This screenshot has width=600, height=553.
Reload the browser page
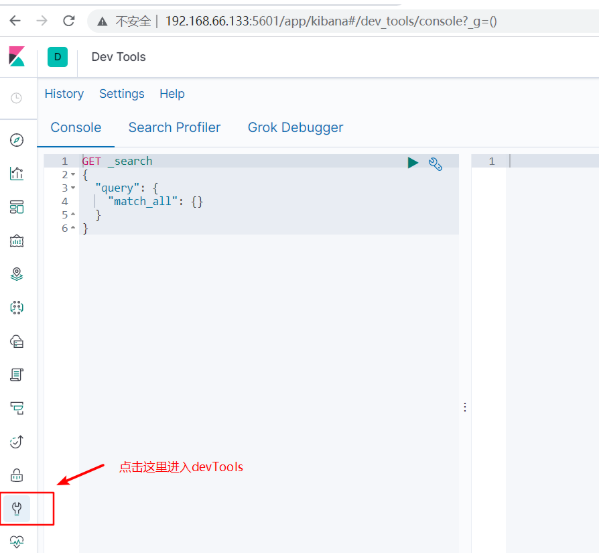pyautogui.click(x=69, y=21)
